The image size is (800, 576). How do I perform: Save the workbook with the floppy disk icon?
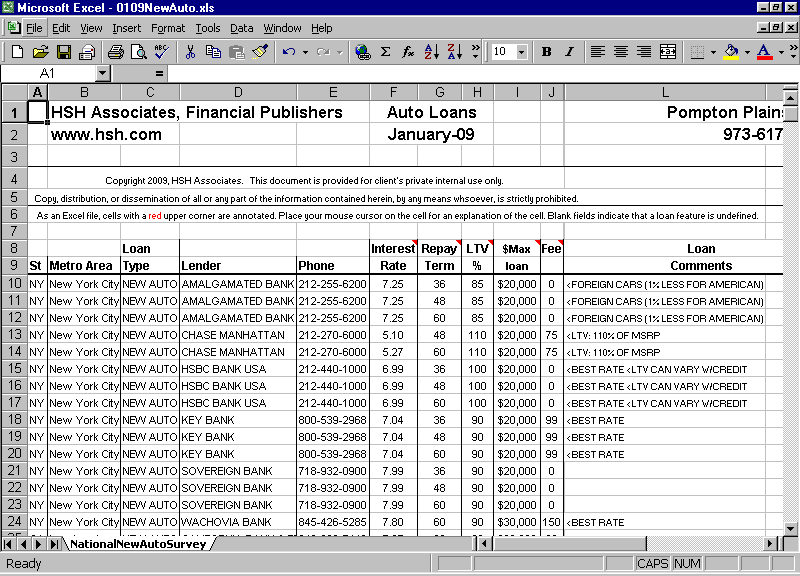pyautogui.click(x=64, y=52)
